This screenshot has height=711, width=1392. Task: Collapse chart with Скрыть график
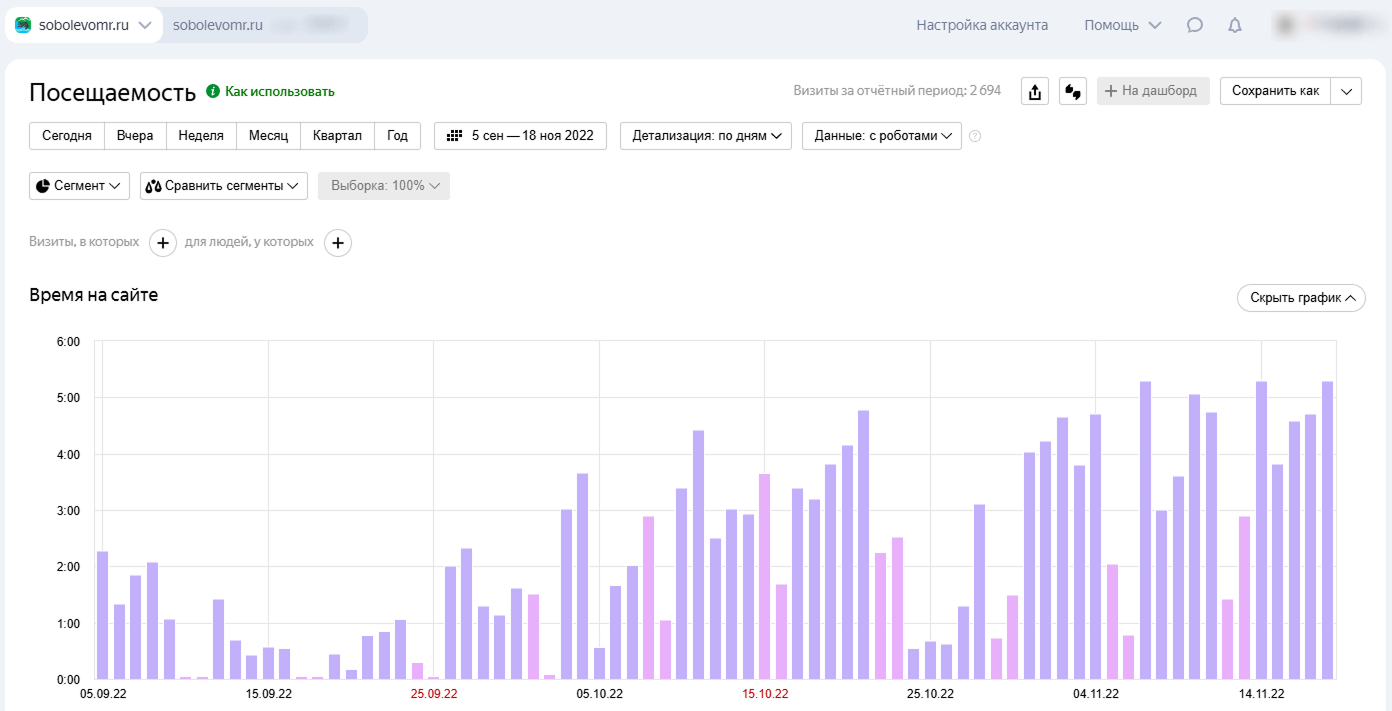tap(1301, 298)
